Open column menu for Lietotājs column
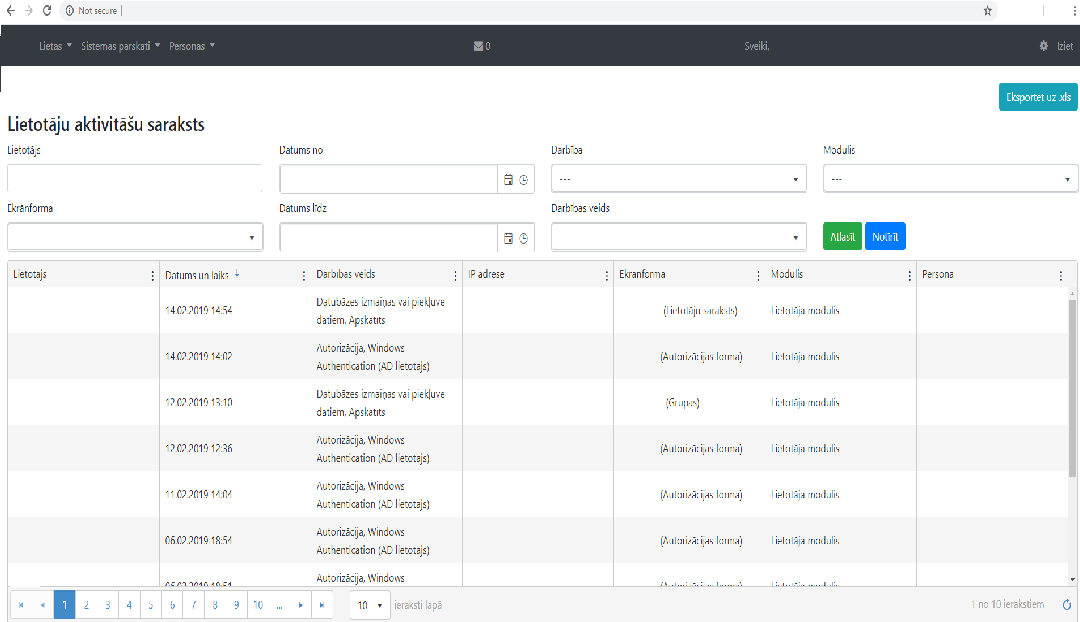 (x=153, y=276)
